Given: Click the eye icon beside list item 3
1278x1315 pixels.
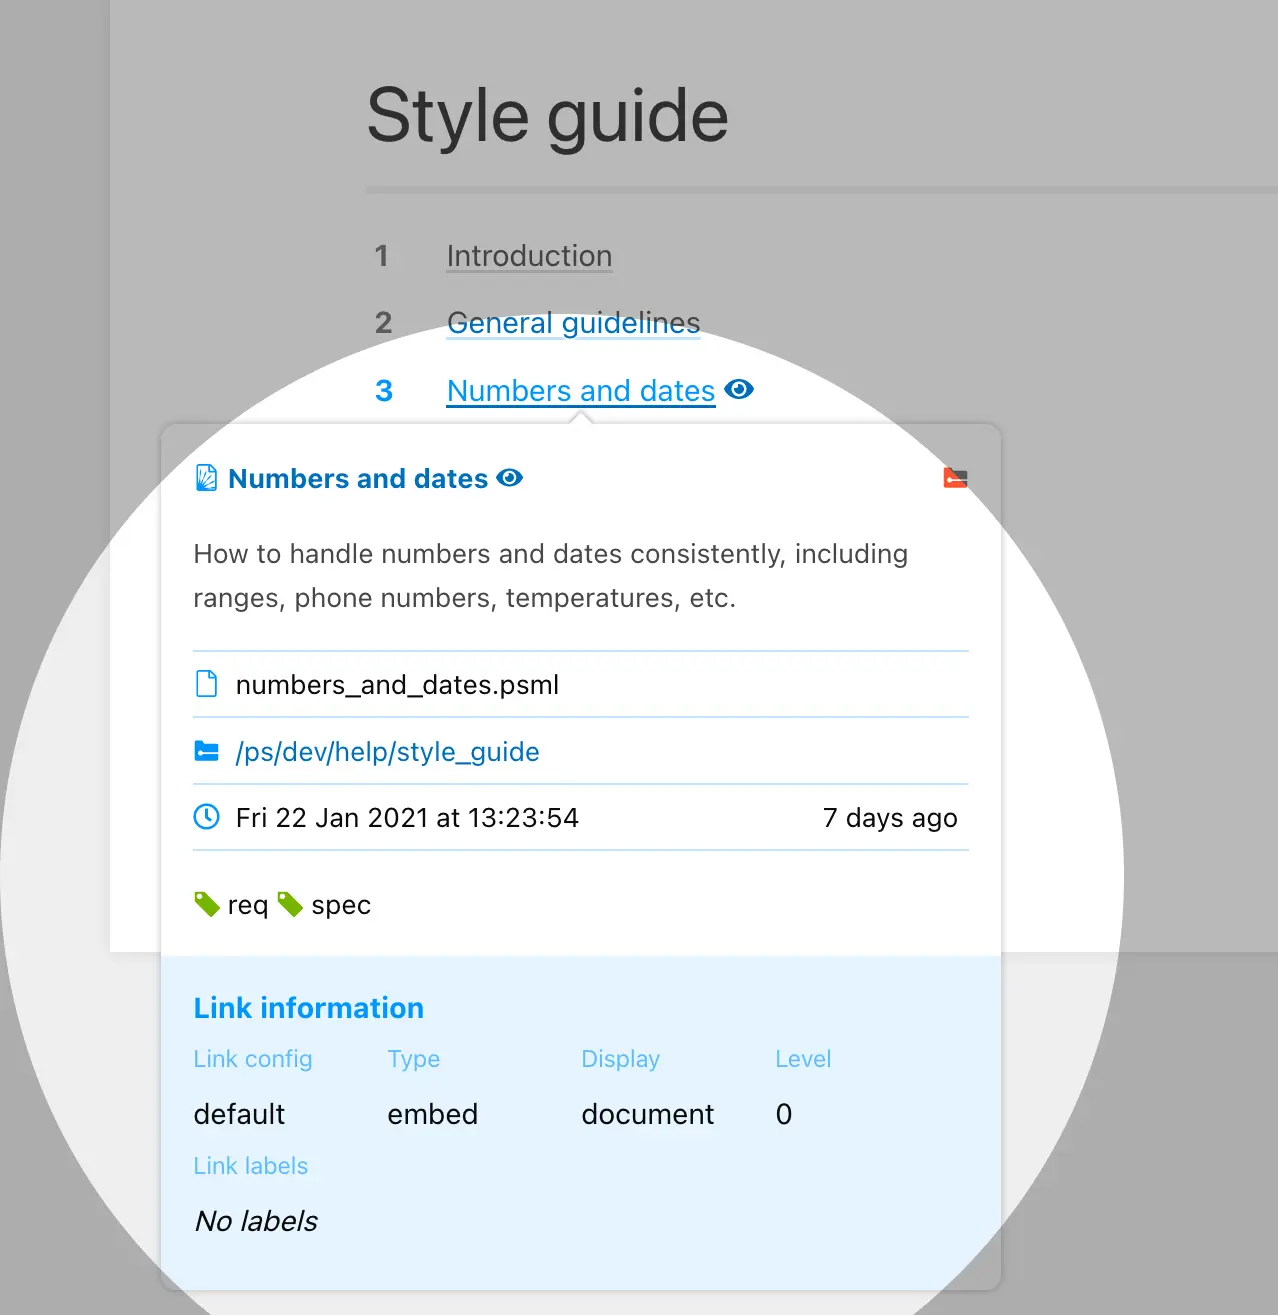Looking at the screenshot, I should (x=739, y=389).
